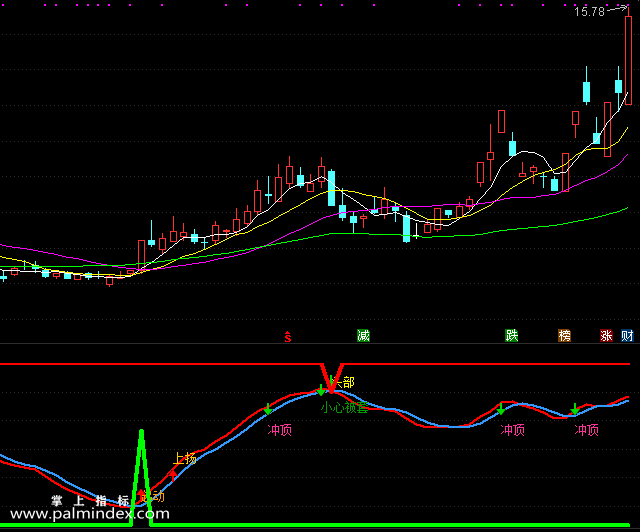
Task: Select the 头部 indicator label
Action: coord(343,383)
